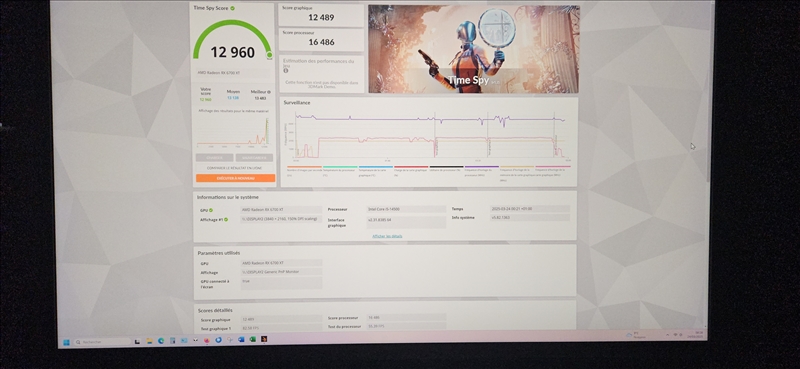
Task: Show hidden system tray icons
Action: pyautogui.click(x=667, y=334)
